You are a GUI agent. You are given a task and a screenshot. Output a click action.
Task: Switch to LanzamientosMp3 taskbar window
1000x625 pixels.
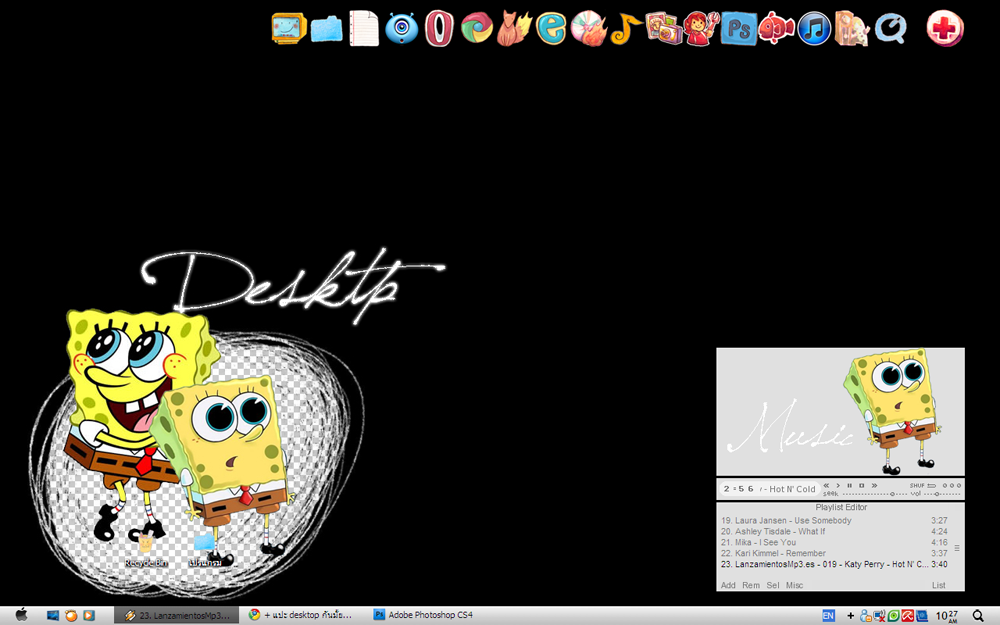(177, 615)
